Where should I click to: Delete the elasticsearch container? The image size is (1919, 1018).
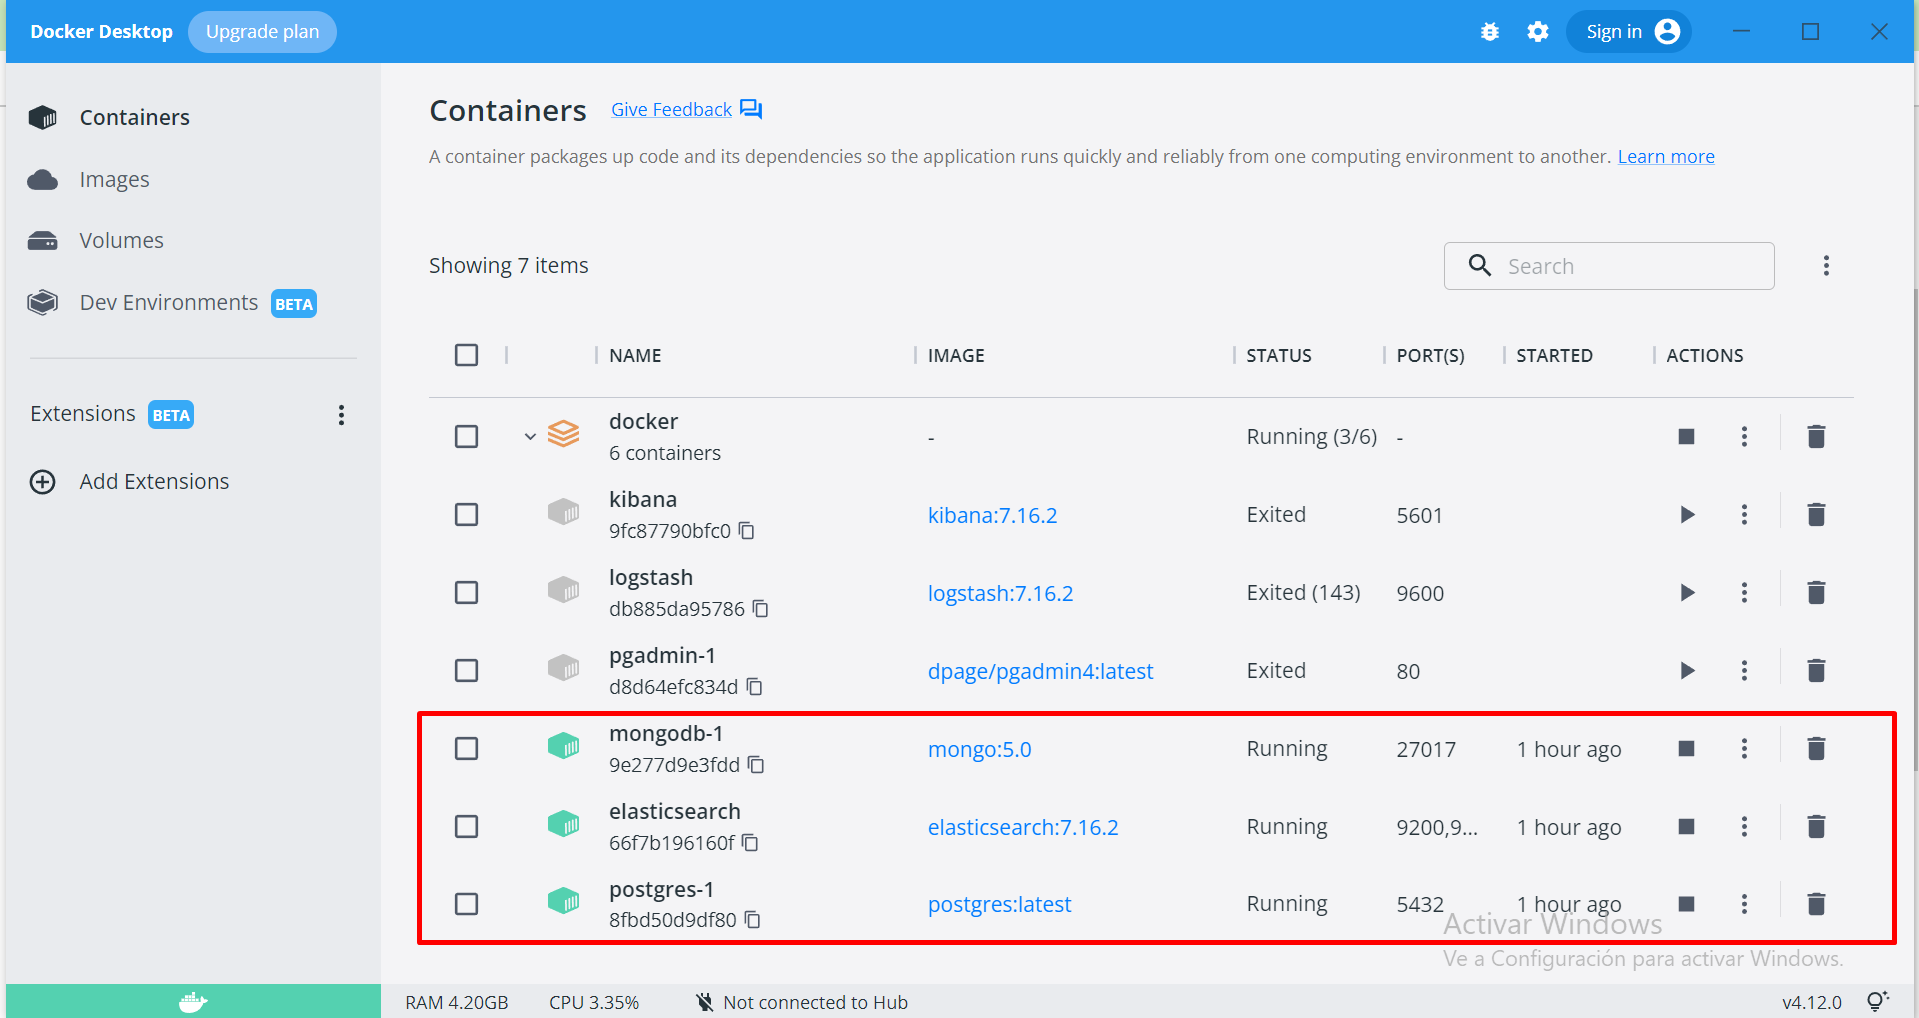1816,826
